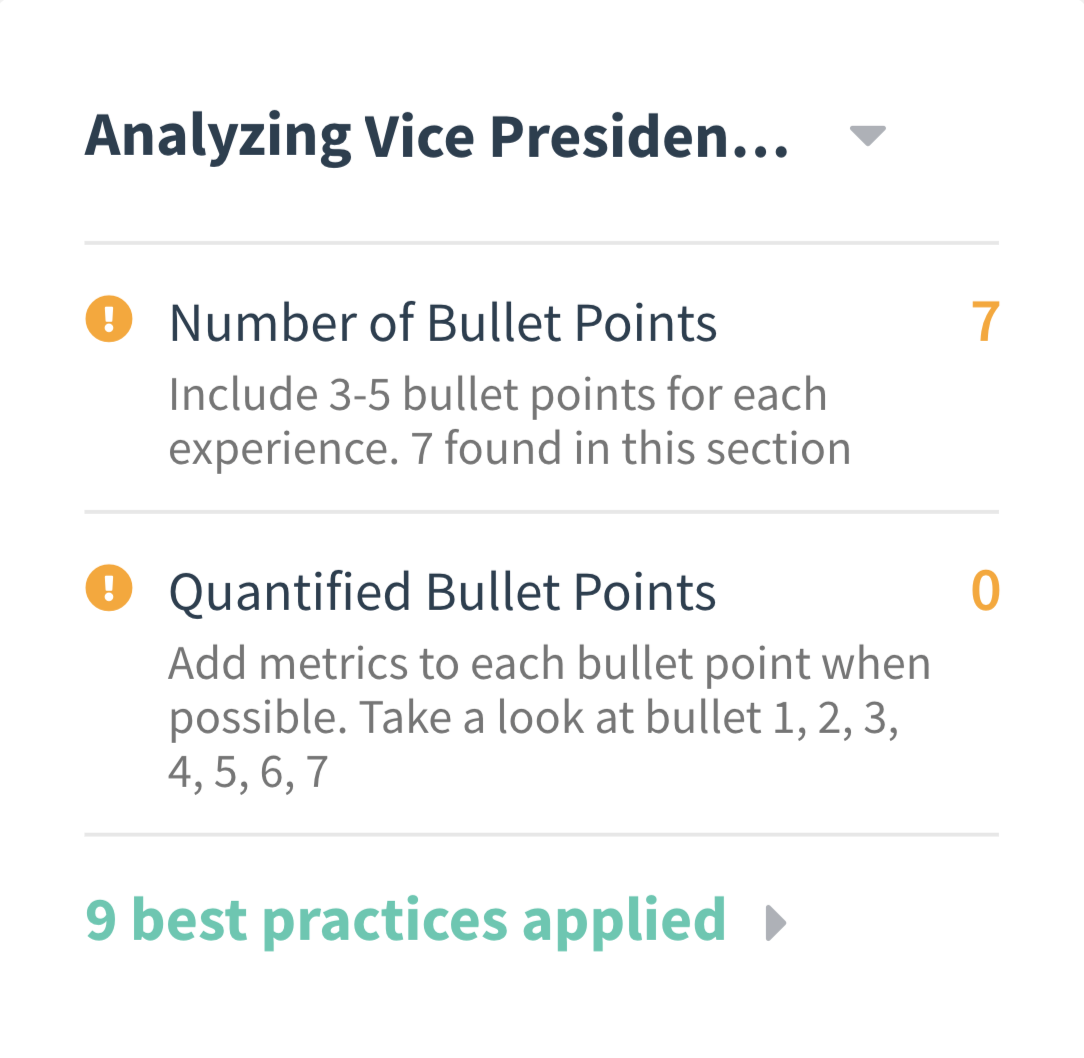
Task: Click the right-pointing arrow after best practices
Action: click(x=775, y=921)
